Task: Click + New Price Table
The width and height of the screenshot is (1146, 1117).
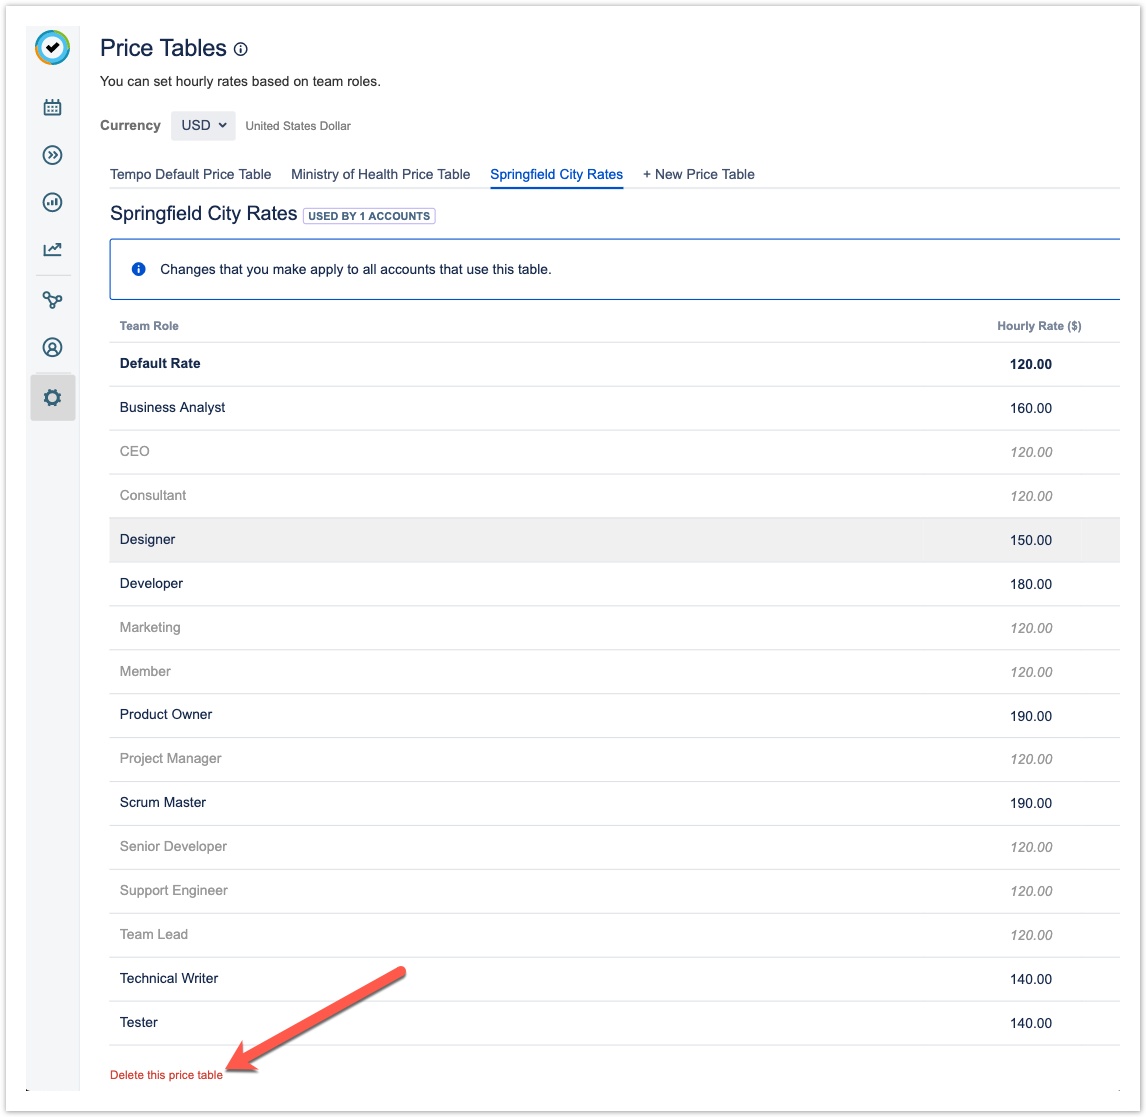Action: (x=698, y=174)
